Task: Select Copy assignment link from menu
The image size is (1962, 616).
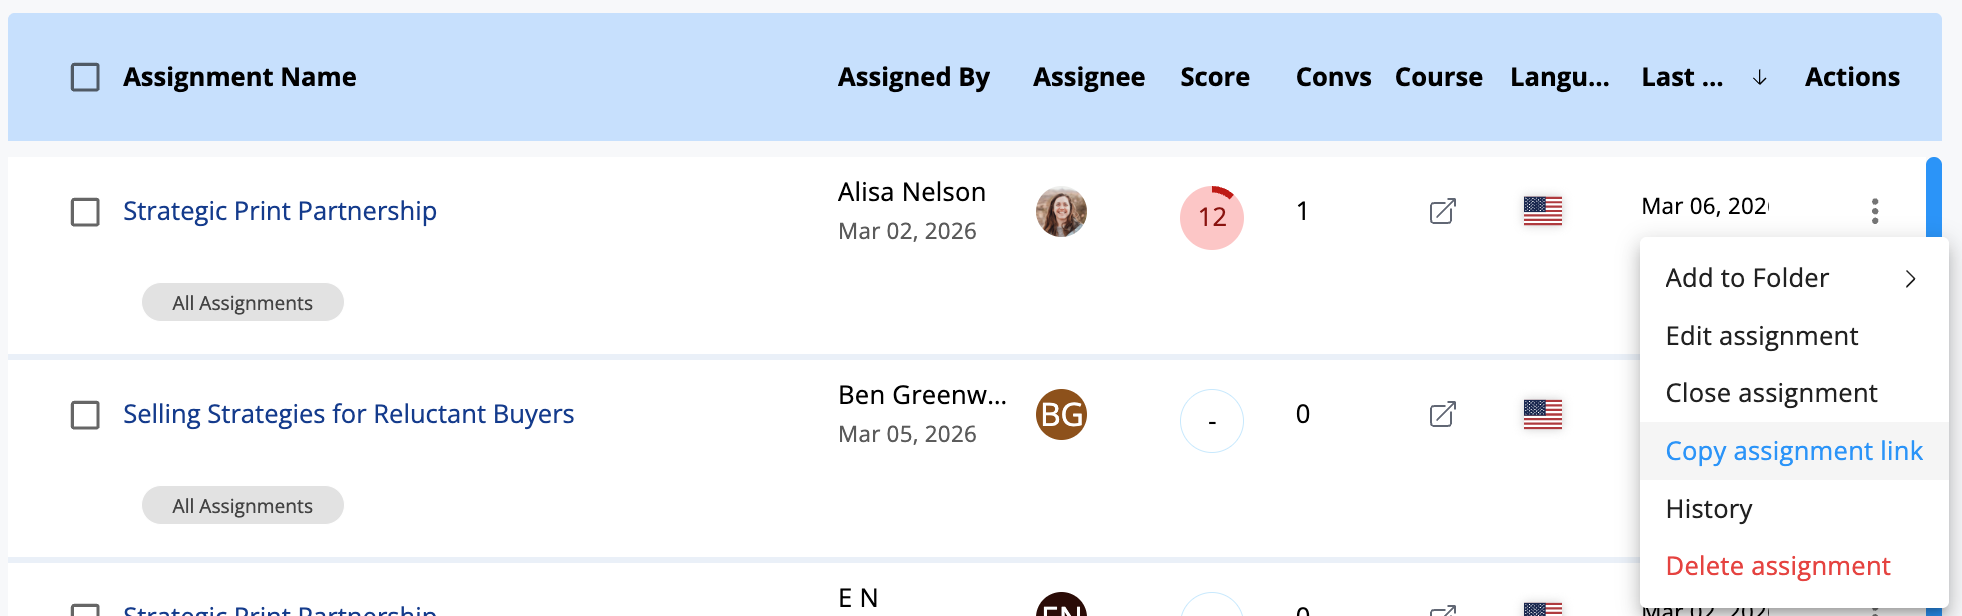Action: coord(1793,451)
